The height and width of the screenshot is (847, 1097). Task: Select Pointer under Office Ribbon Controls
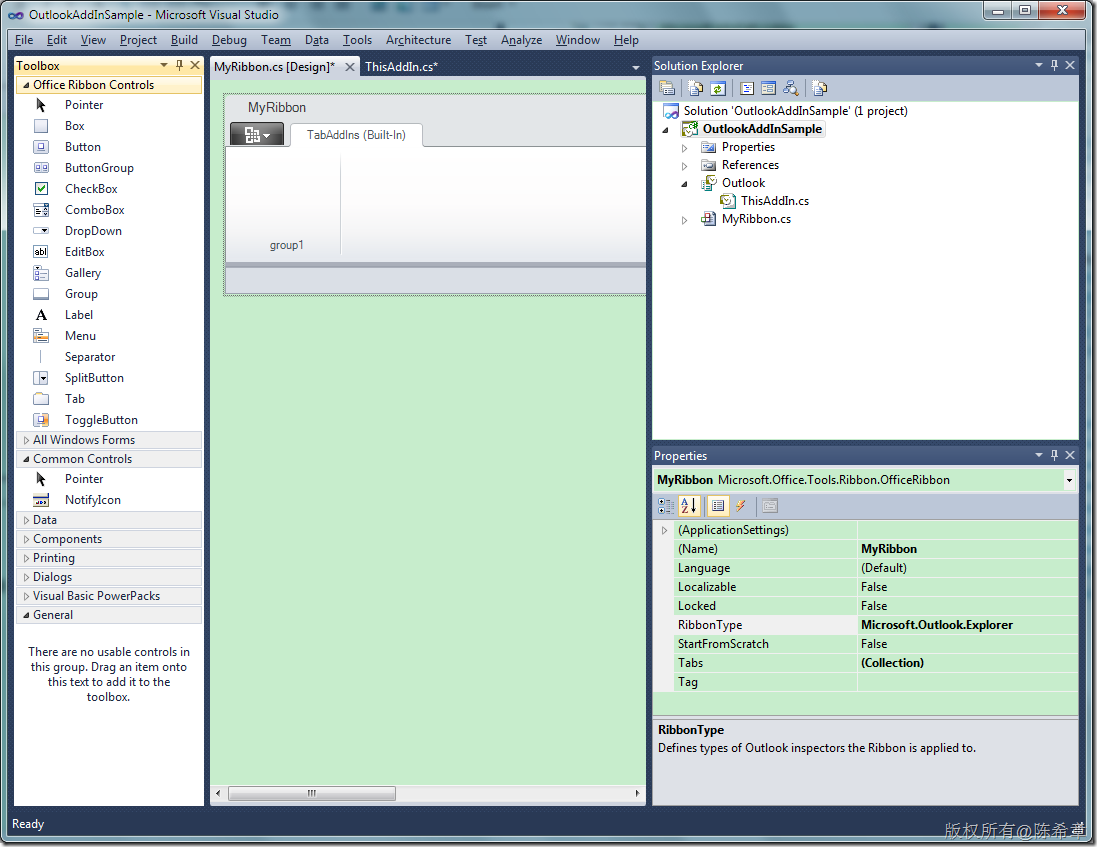[84, 105]
